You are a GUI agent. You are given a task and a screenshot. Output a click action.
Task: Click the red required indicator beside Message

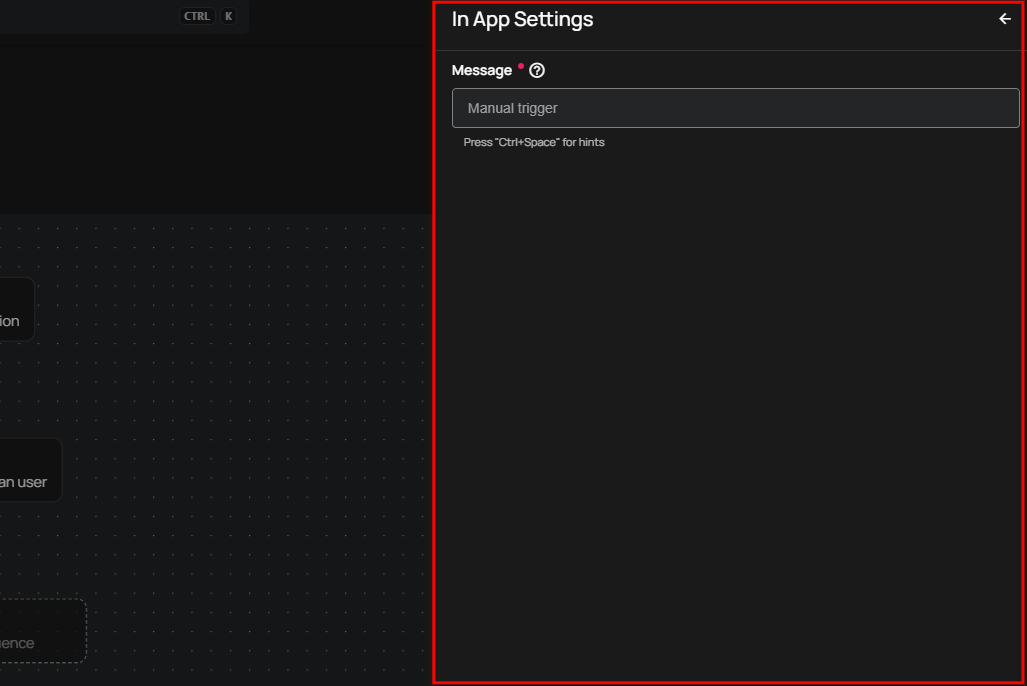pos(521,64)
